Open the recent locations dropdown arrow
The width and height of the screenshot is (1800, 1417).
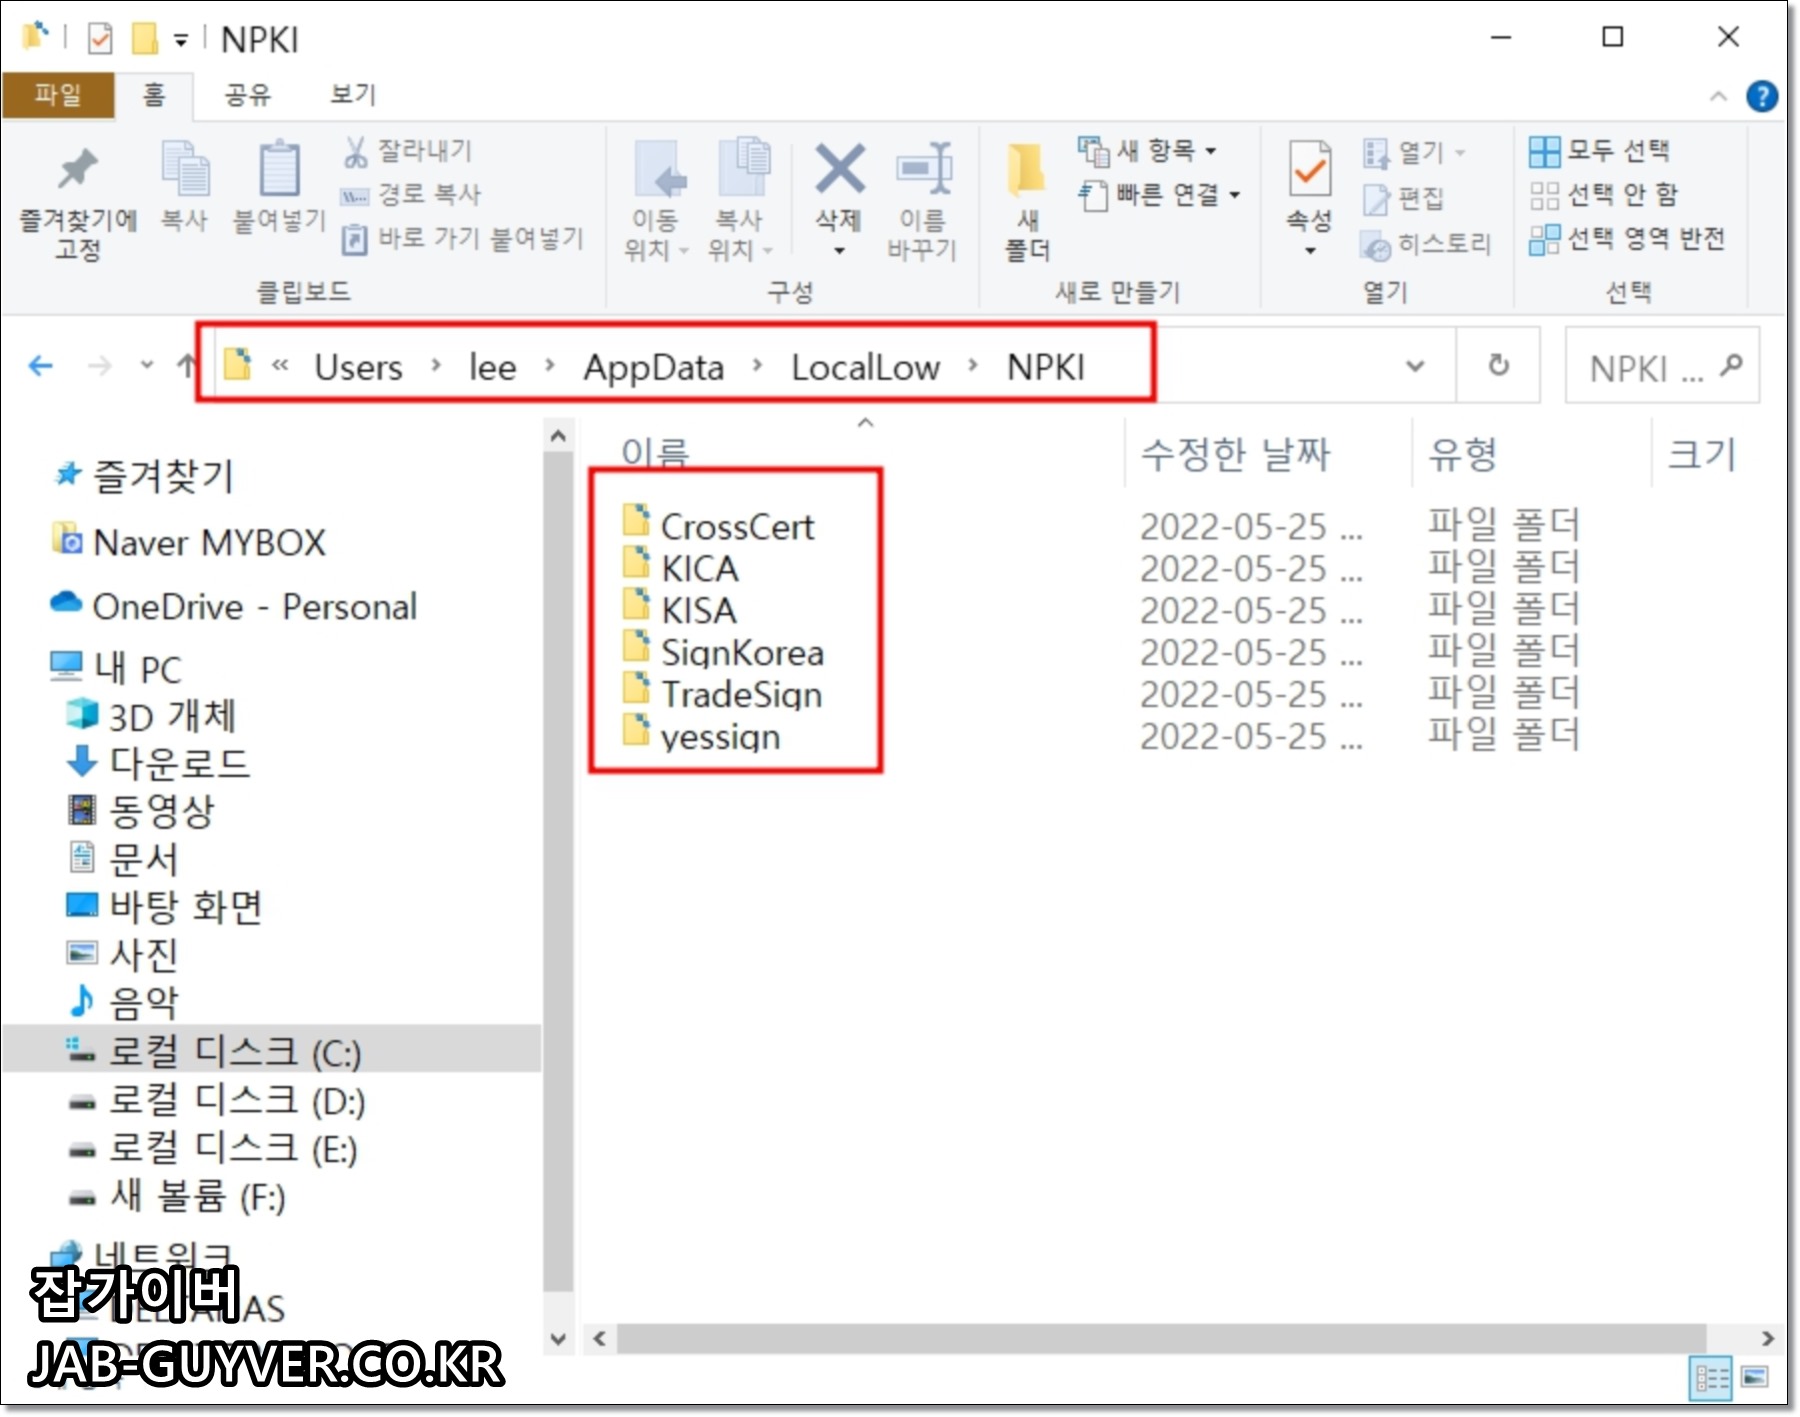pyautogui.click(x=147, y=365)
